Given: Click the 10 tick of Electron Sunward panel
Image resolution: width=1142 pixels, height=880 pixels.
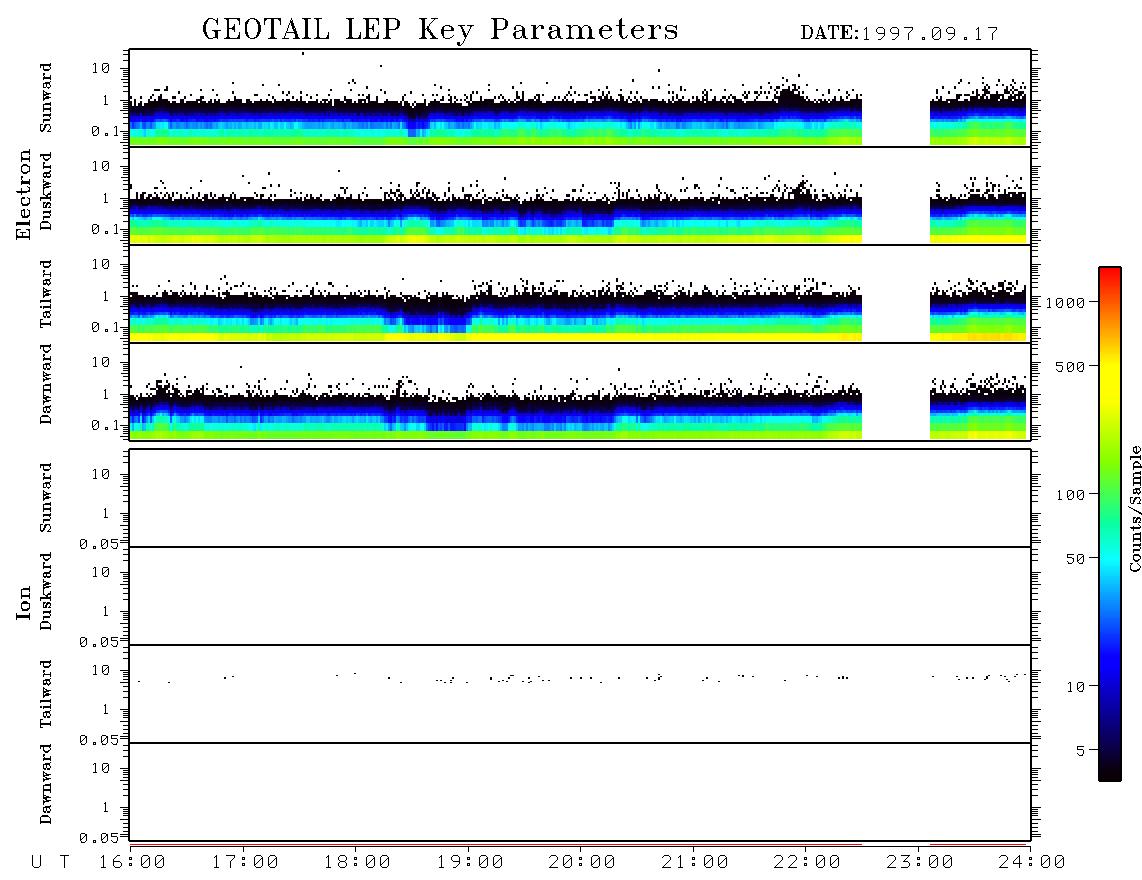Looking at the screenshot, I should (101, 68).
